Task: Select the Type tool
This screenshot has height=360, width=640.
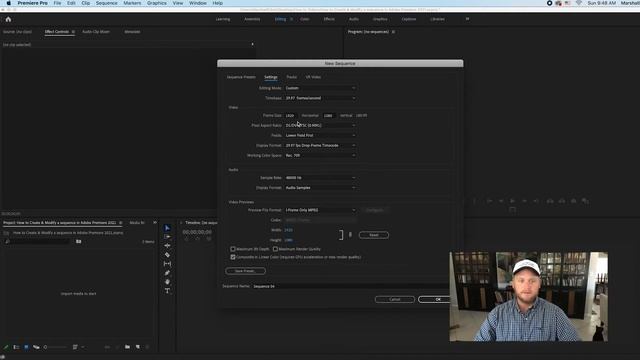Action: 167,291
